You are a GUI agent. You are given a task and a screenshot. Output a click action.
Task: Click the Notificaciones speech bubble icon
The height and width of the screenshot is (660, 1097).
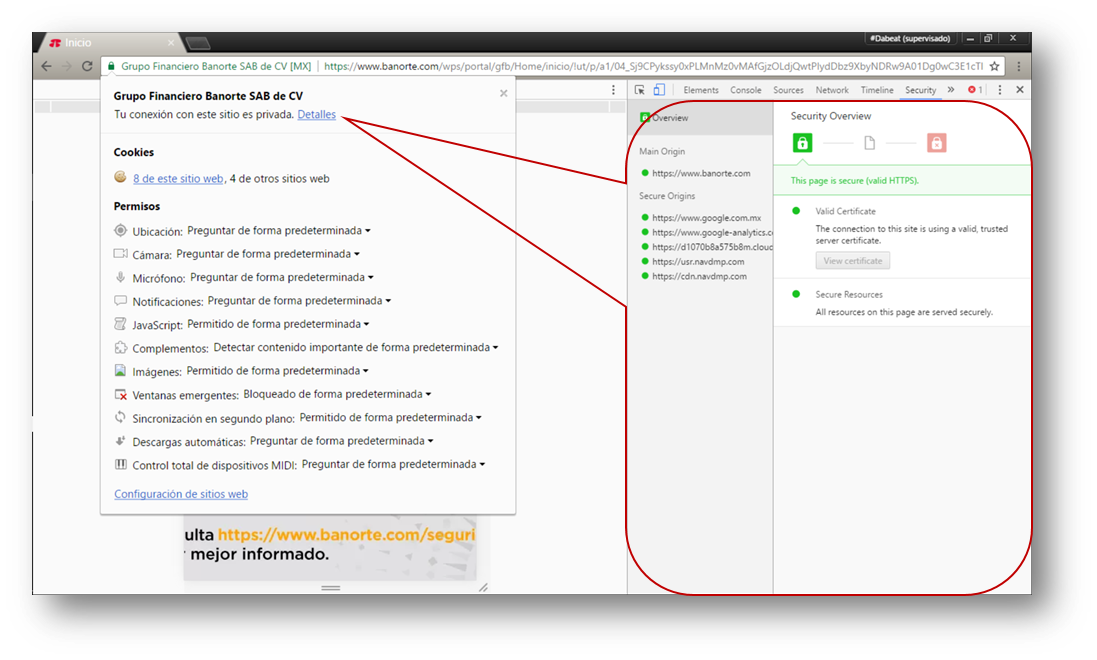coord(120,300)
